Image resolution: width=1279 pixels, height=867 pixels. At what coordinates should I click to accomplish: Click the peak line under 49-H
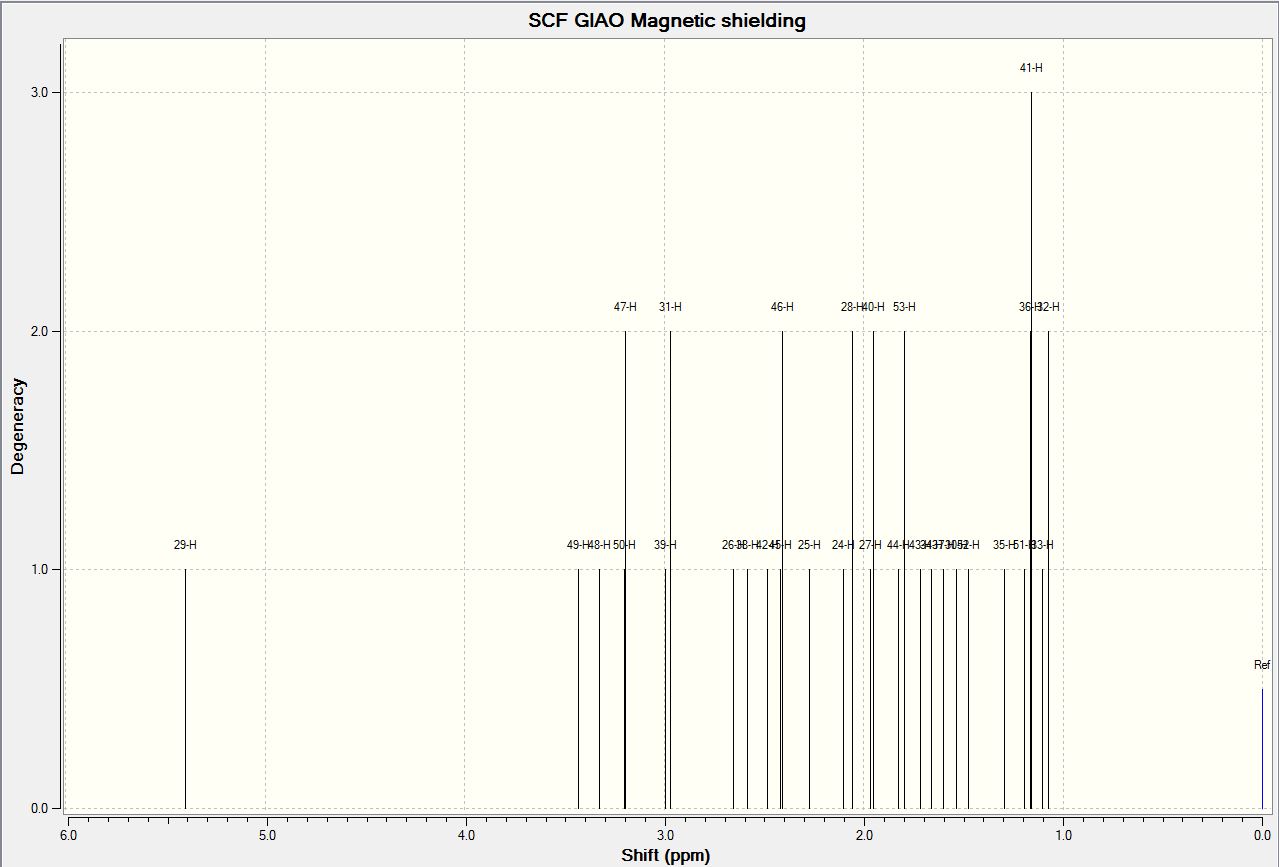578,688
